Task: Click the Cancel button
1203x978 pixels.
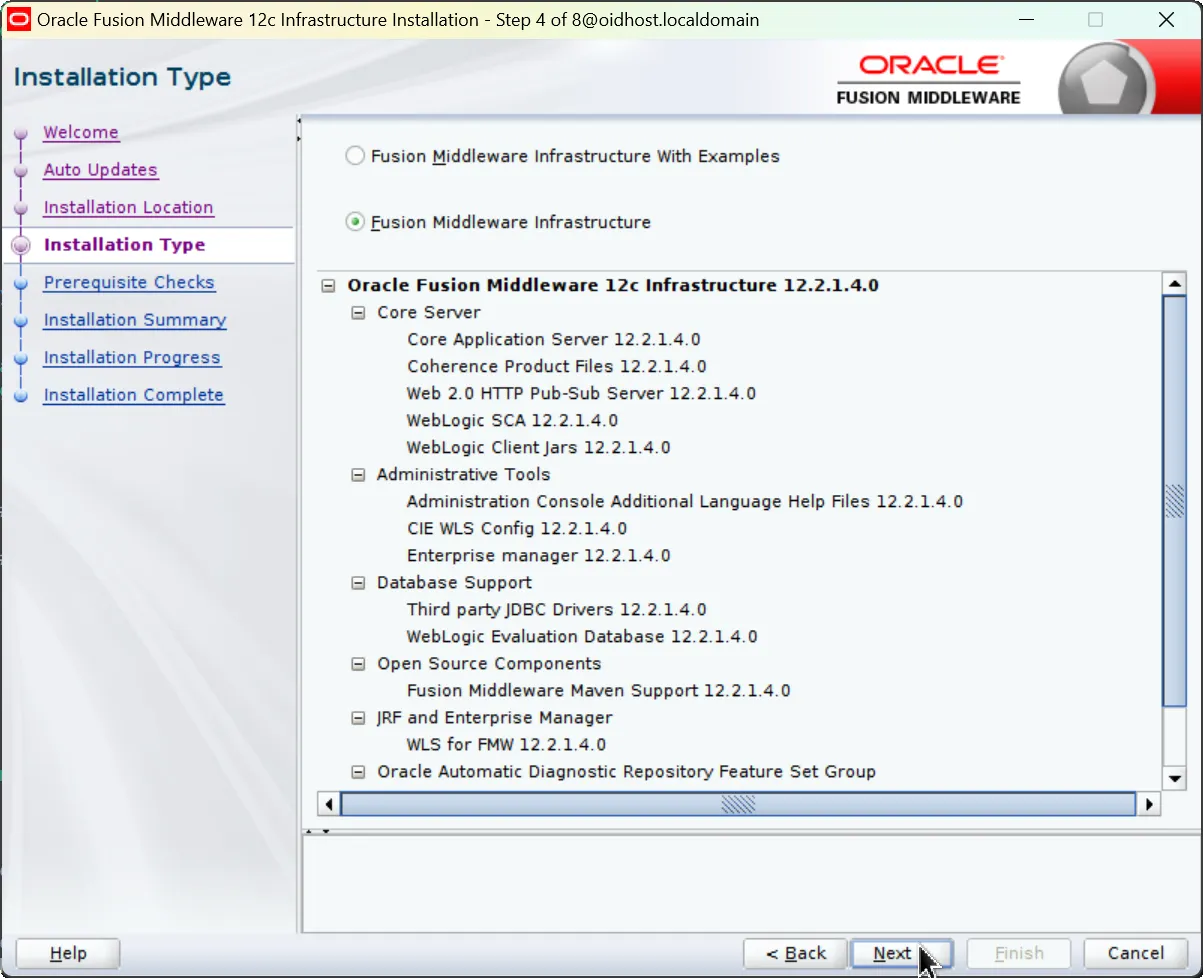Action: (1136, 953)
